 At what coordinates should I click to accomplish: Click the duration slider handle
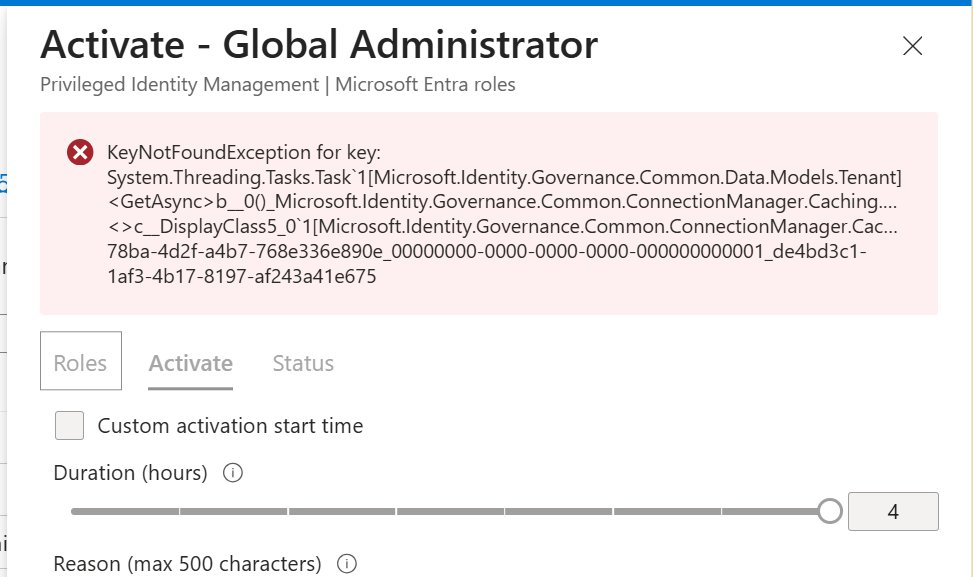pyautogui.click(x=829, y=511)
